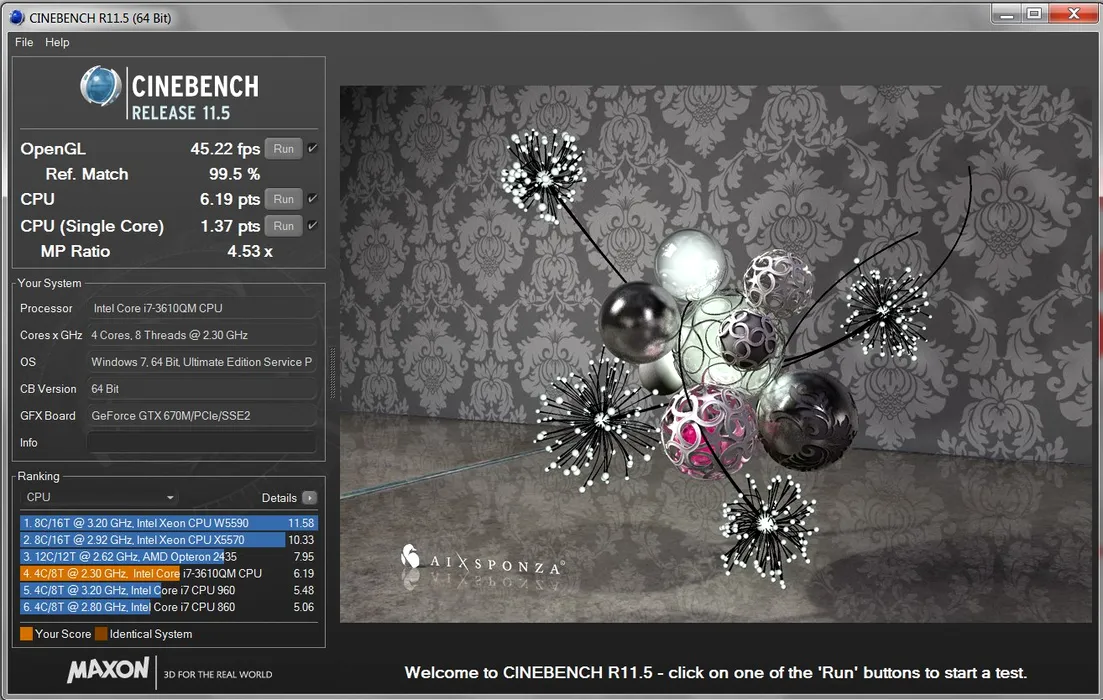Image resolution: width=1103 pixels, height=700 pixels.
Task: Run the CPU (Single Core) test
Action: point(283,226)
